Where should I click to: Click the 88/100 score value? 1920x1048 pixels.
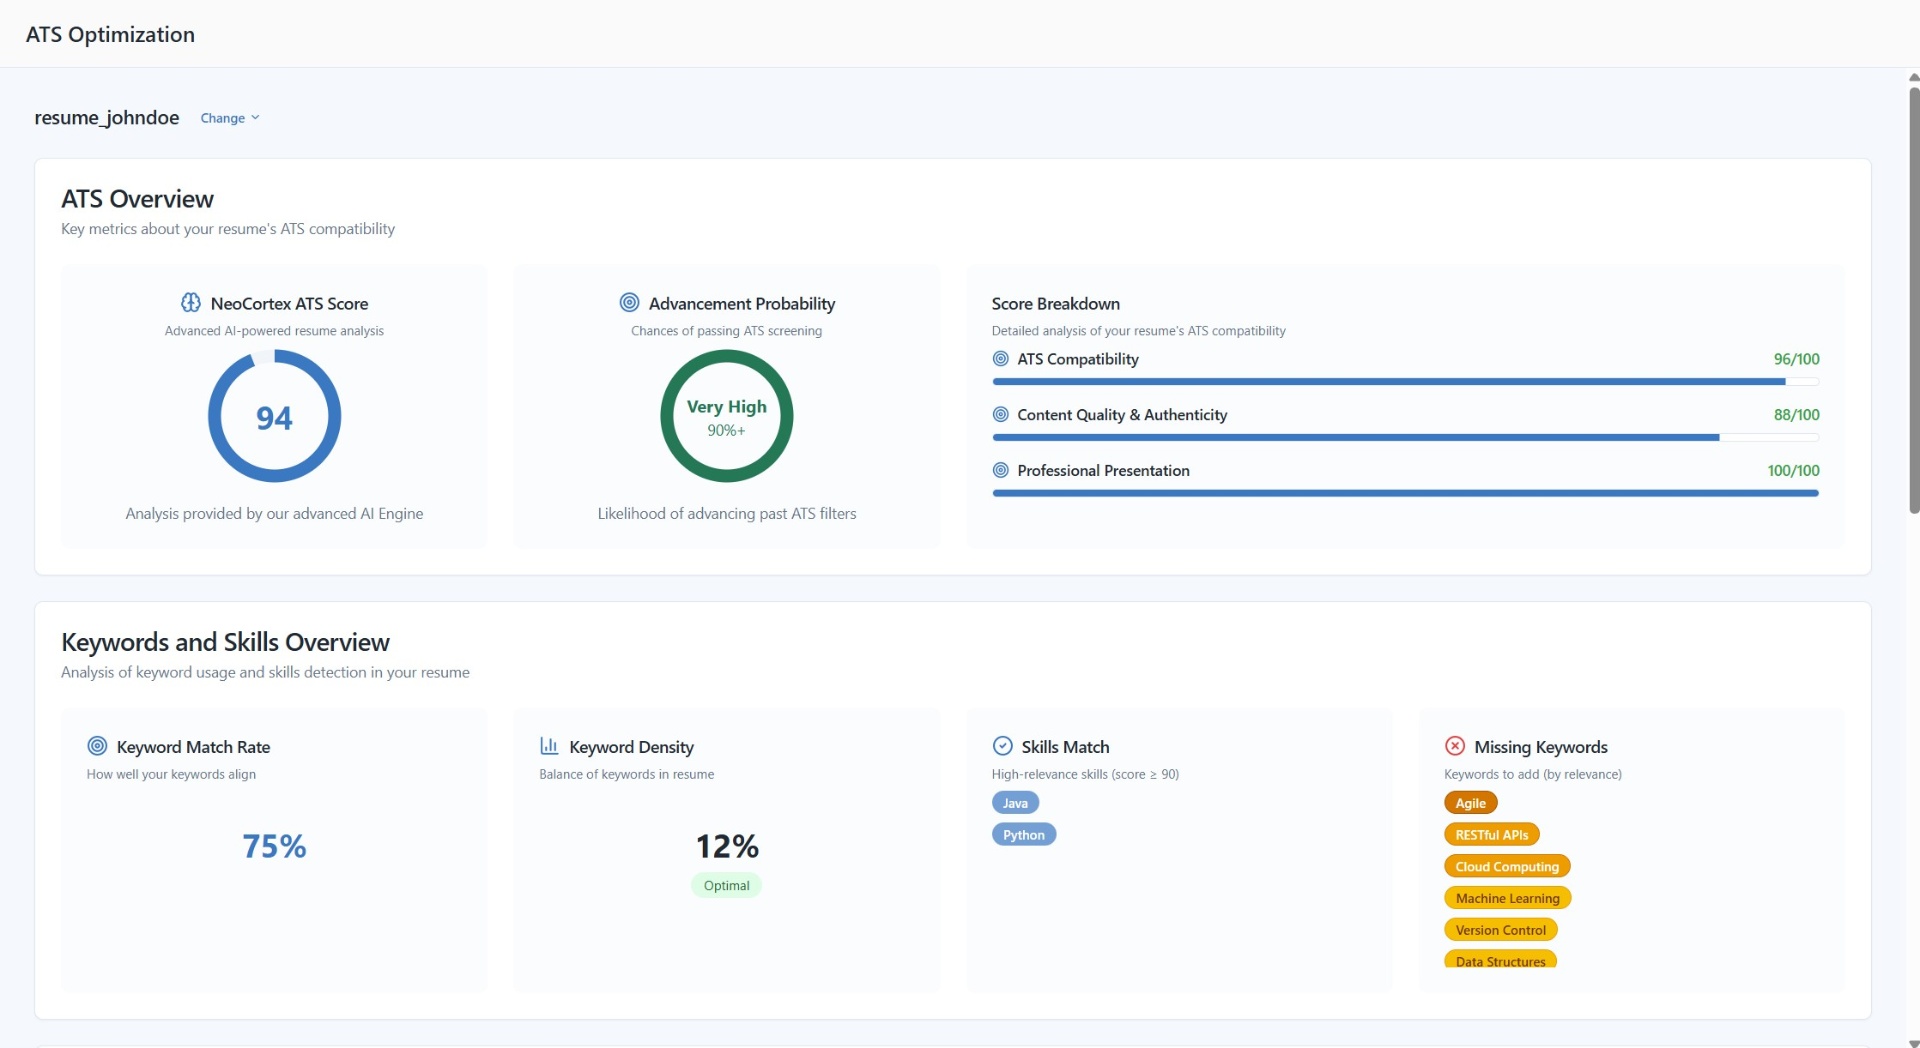[1796, 414]
